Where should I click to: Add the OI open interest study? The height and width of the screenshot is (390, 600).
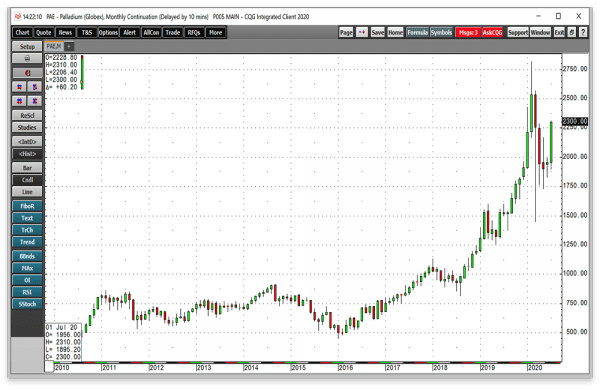27,280
